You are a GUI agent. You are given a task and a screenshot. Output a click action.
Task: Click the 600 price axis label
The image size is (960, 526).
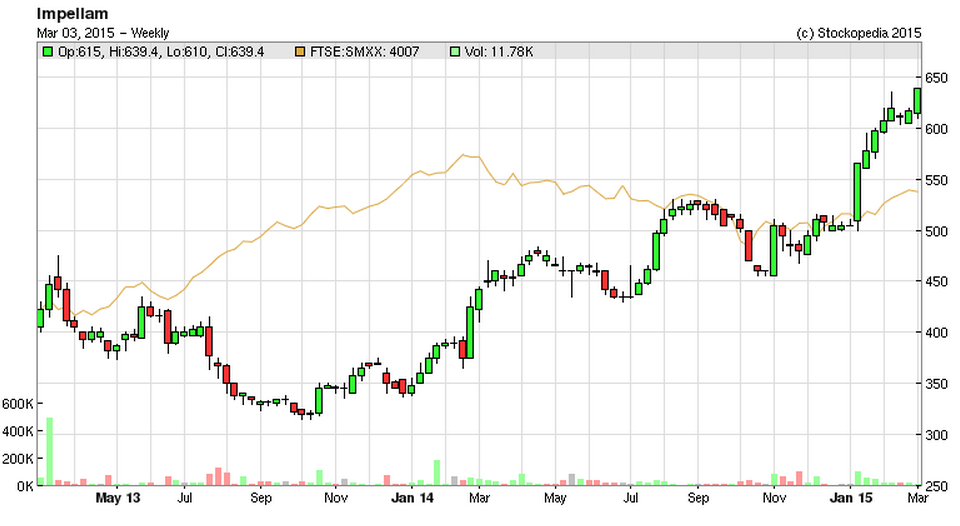(x=937, y=129)
